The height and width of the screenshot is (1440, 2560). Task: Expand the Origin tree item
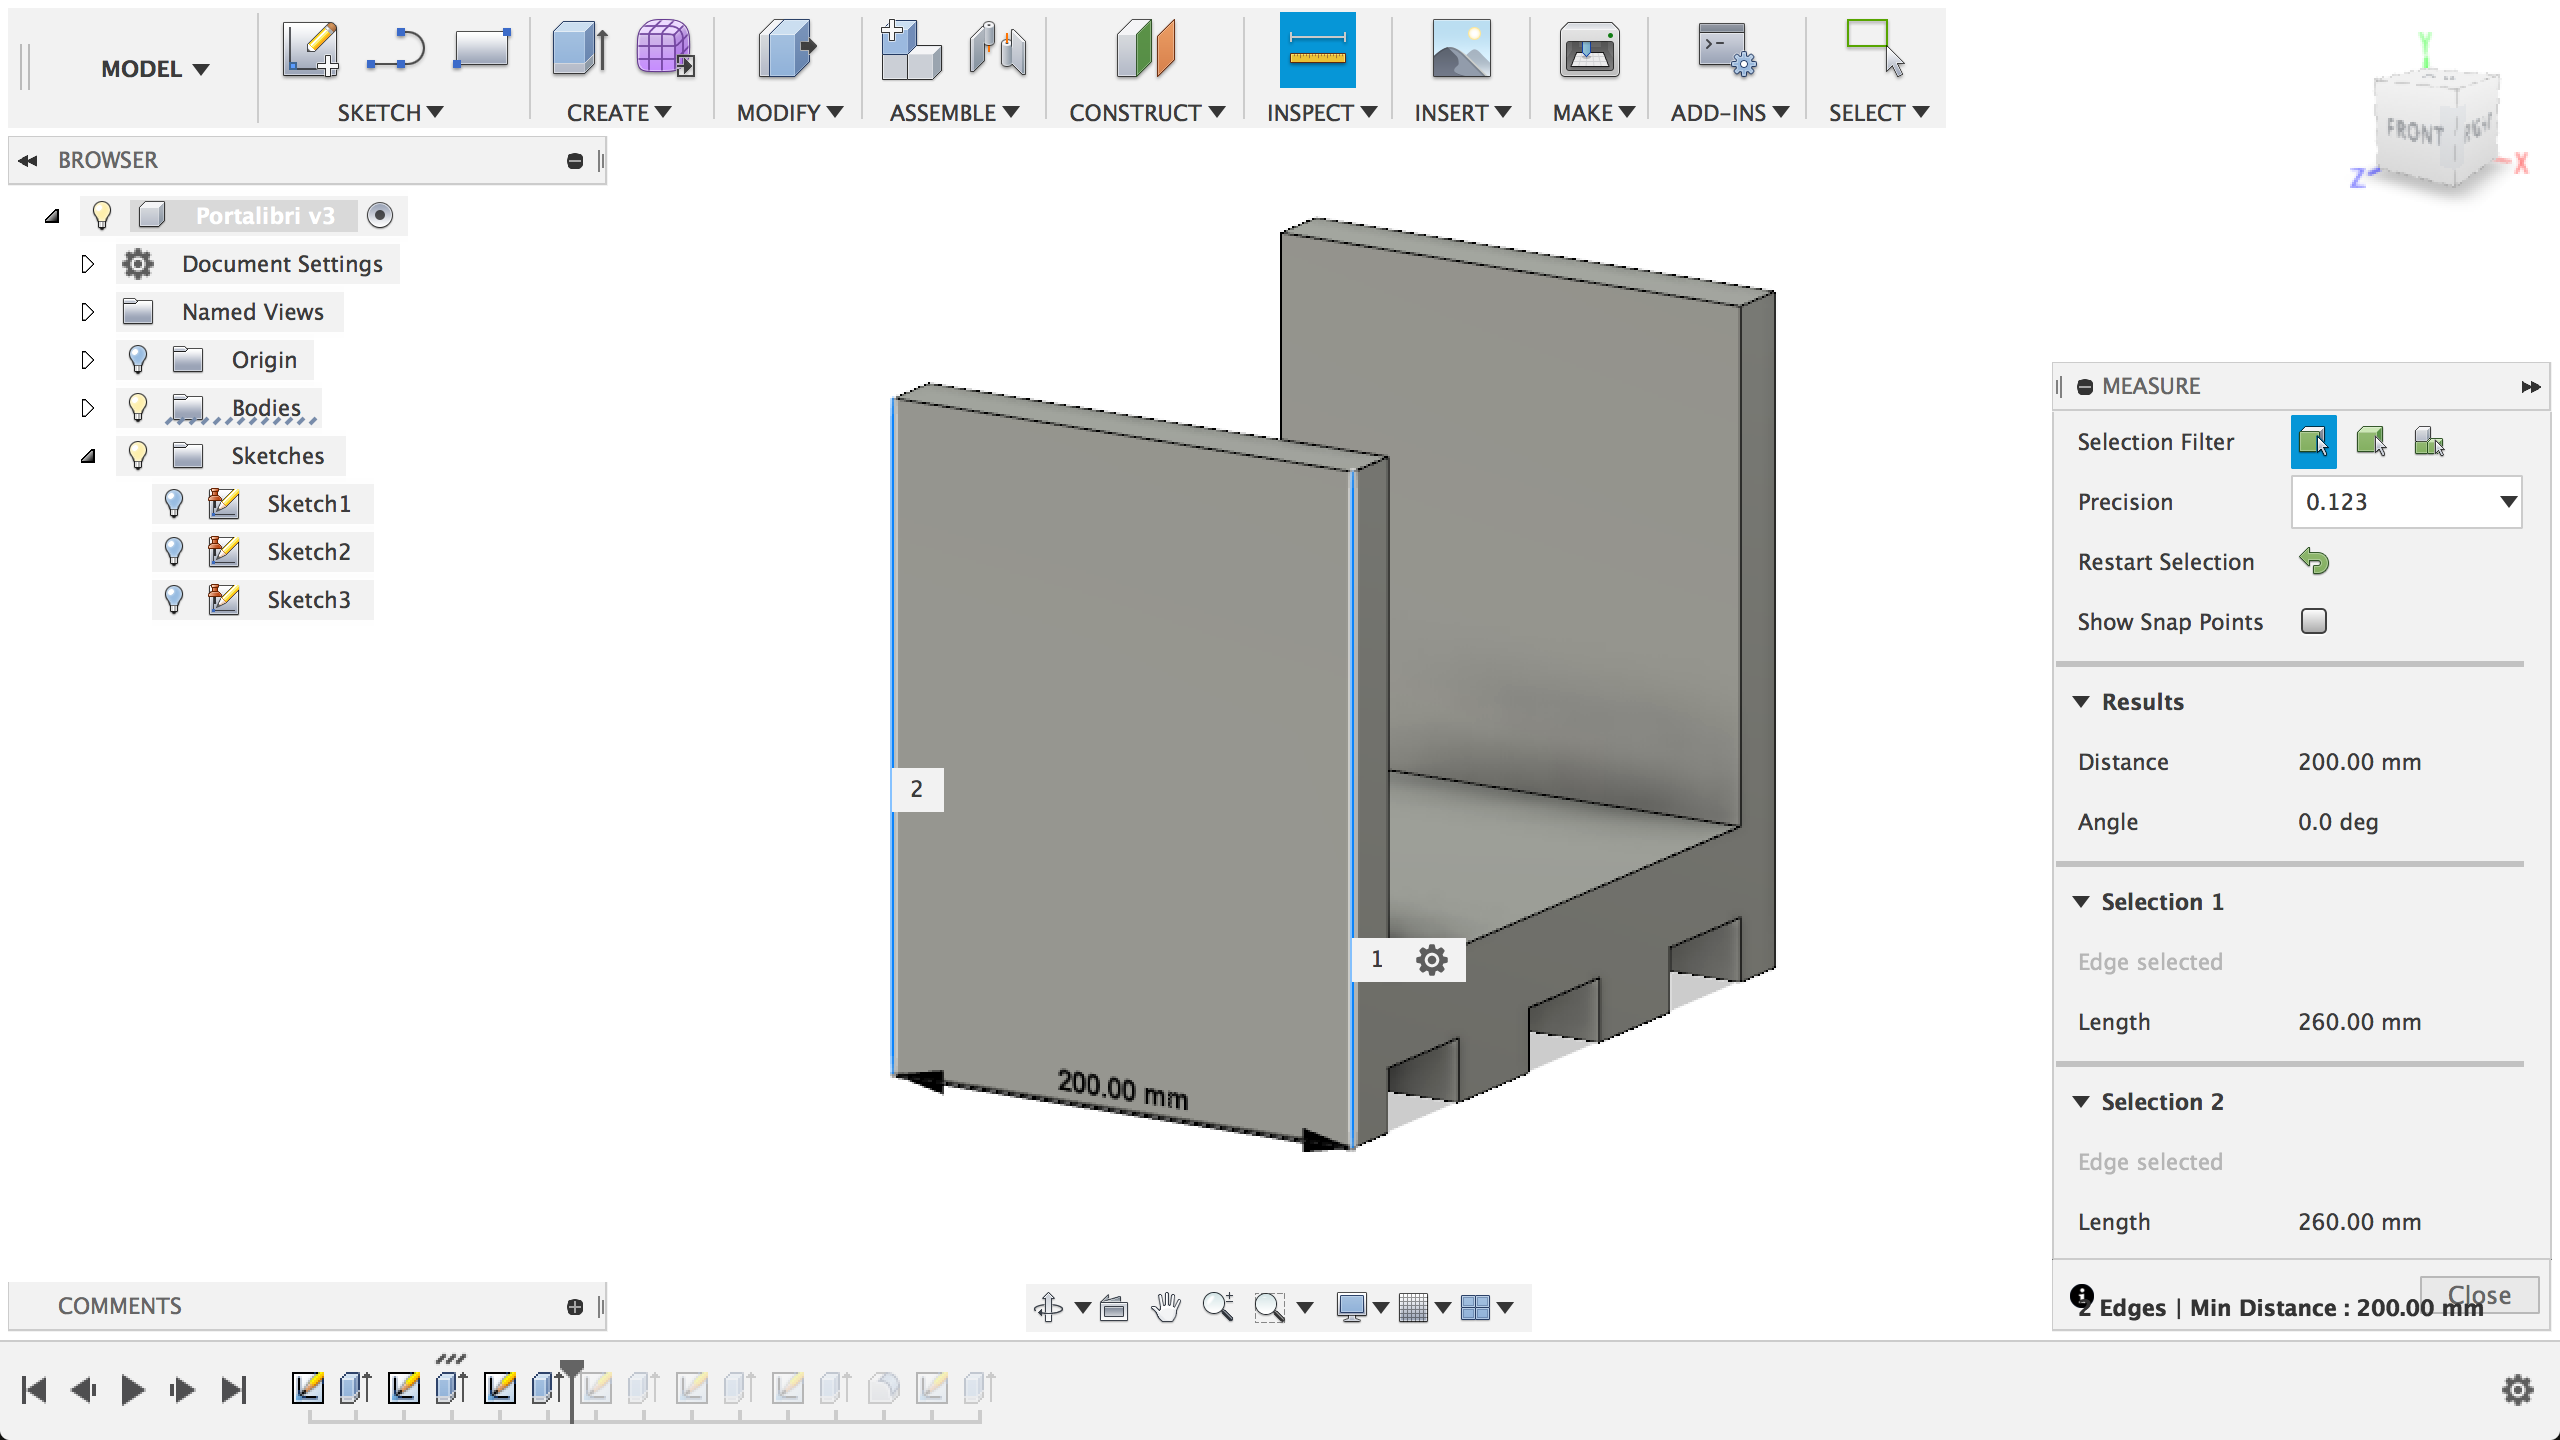pos(88,359)
